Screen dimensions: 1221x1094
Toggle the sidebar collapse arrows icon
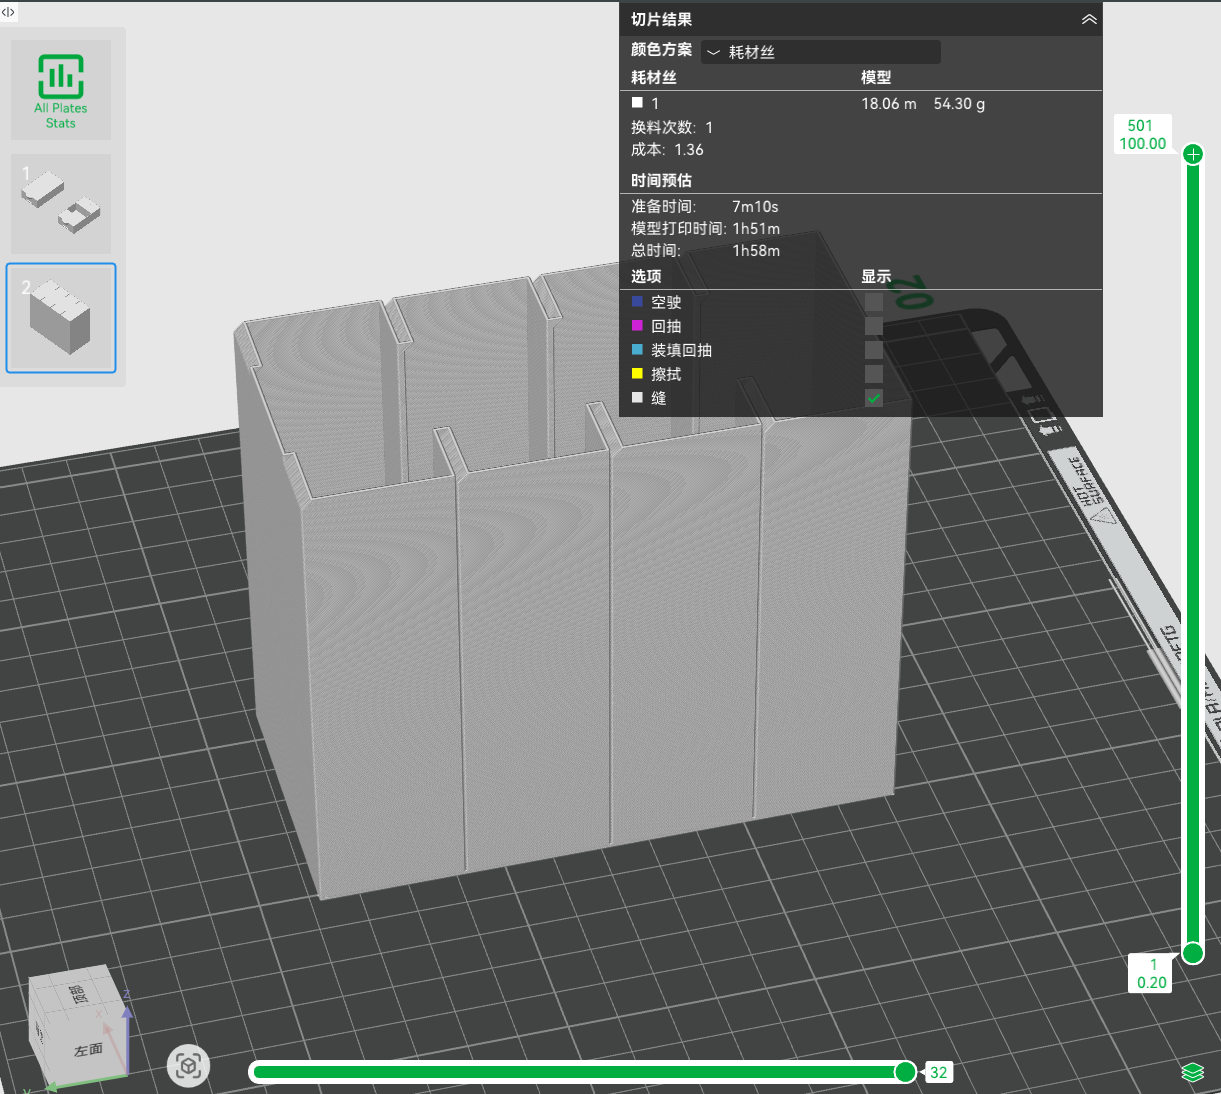click(x=8, y=12)
